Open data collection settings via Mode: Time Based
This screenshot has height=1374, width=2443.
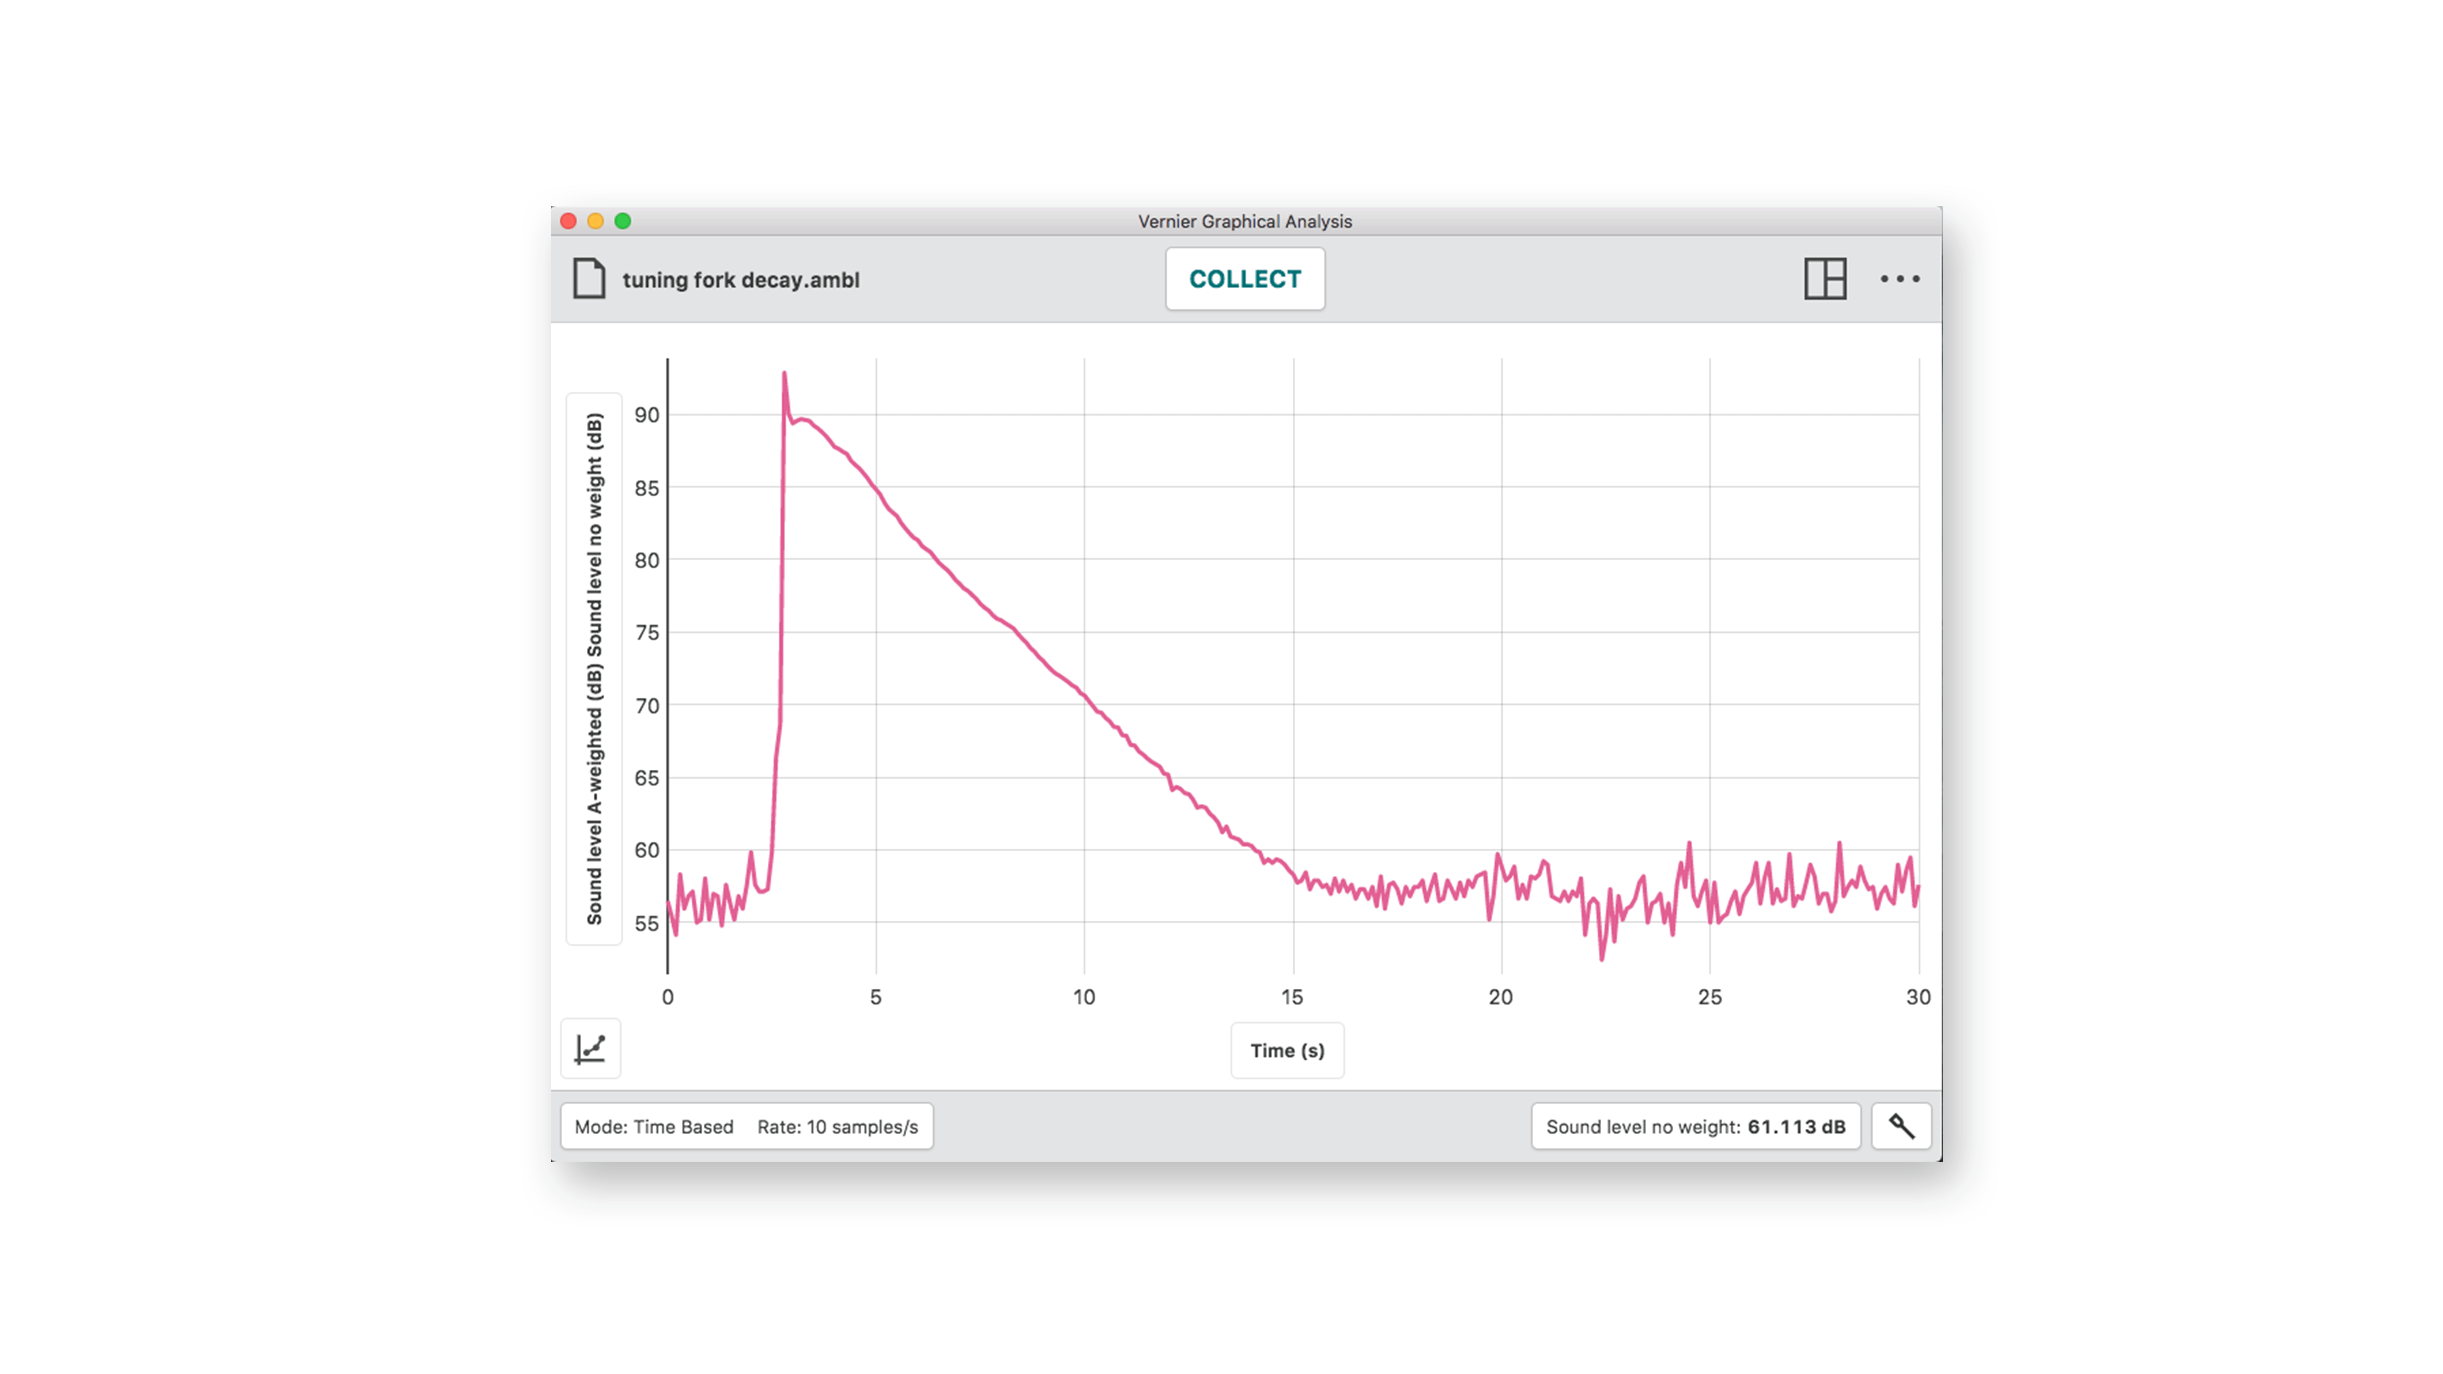coord(657,1126)
